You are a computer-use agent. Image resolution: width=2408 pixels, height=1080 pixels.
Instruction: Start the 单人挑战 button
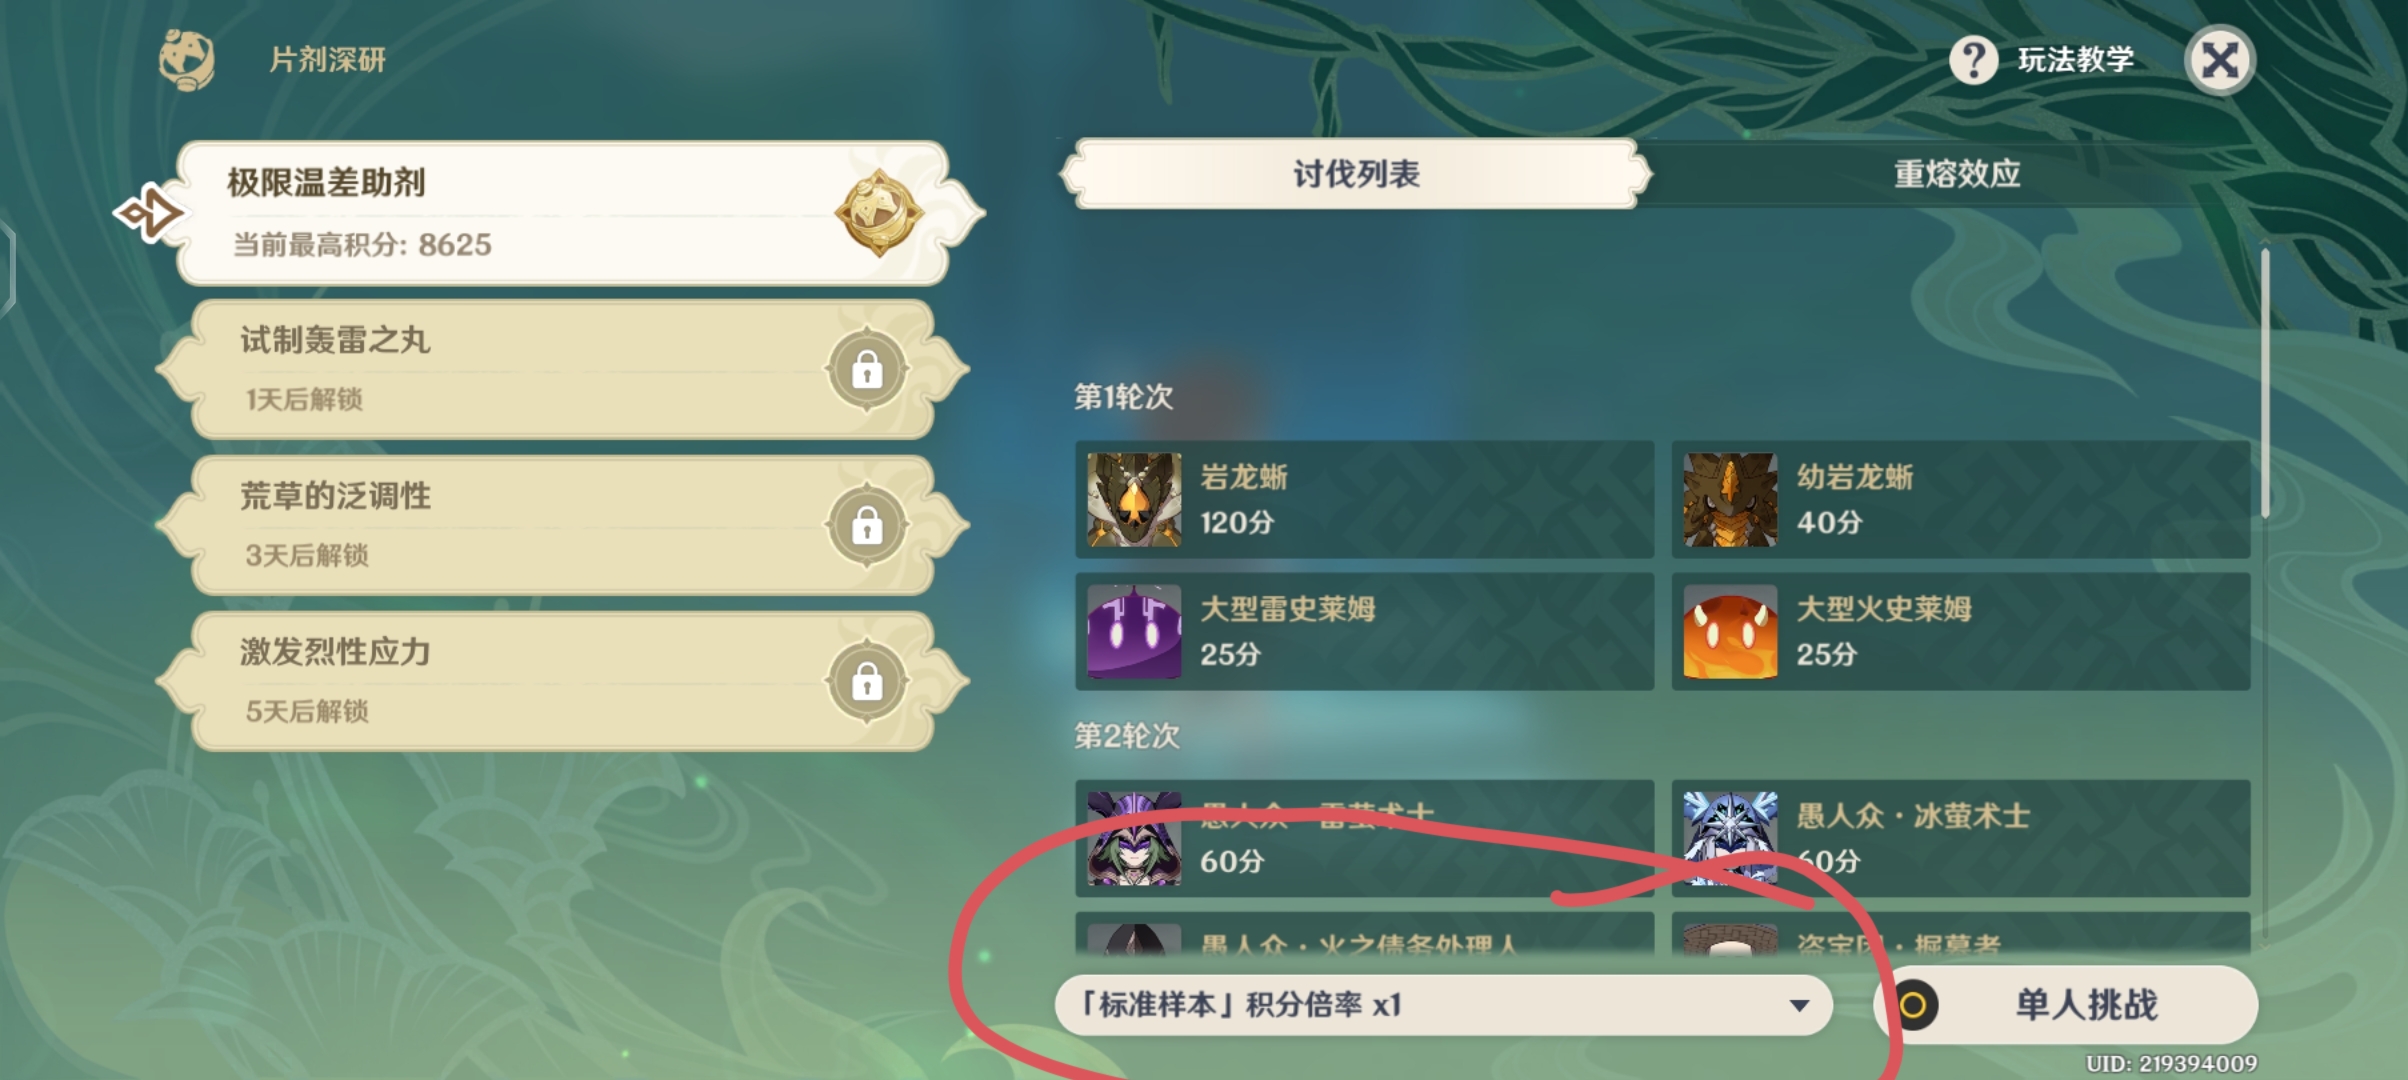click(2066, 1005)
